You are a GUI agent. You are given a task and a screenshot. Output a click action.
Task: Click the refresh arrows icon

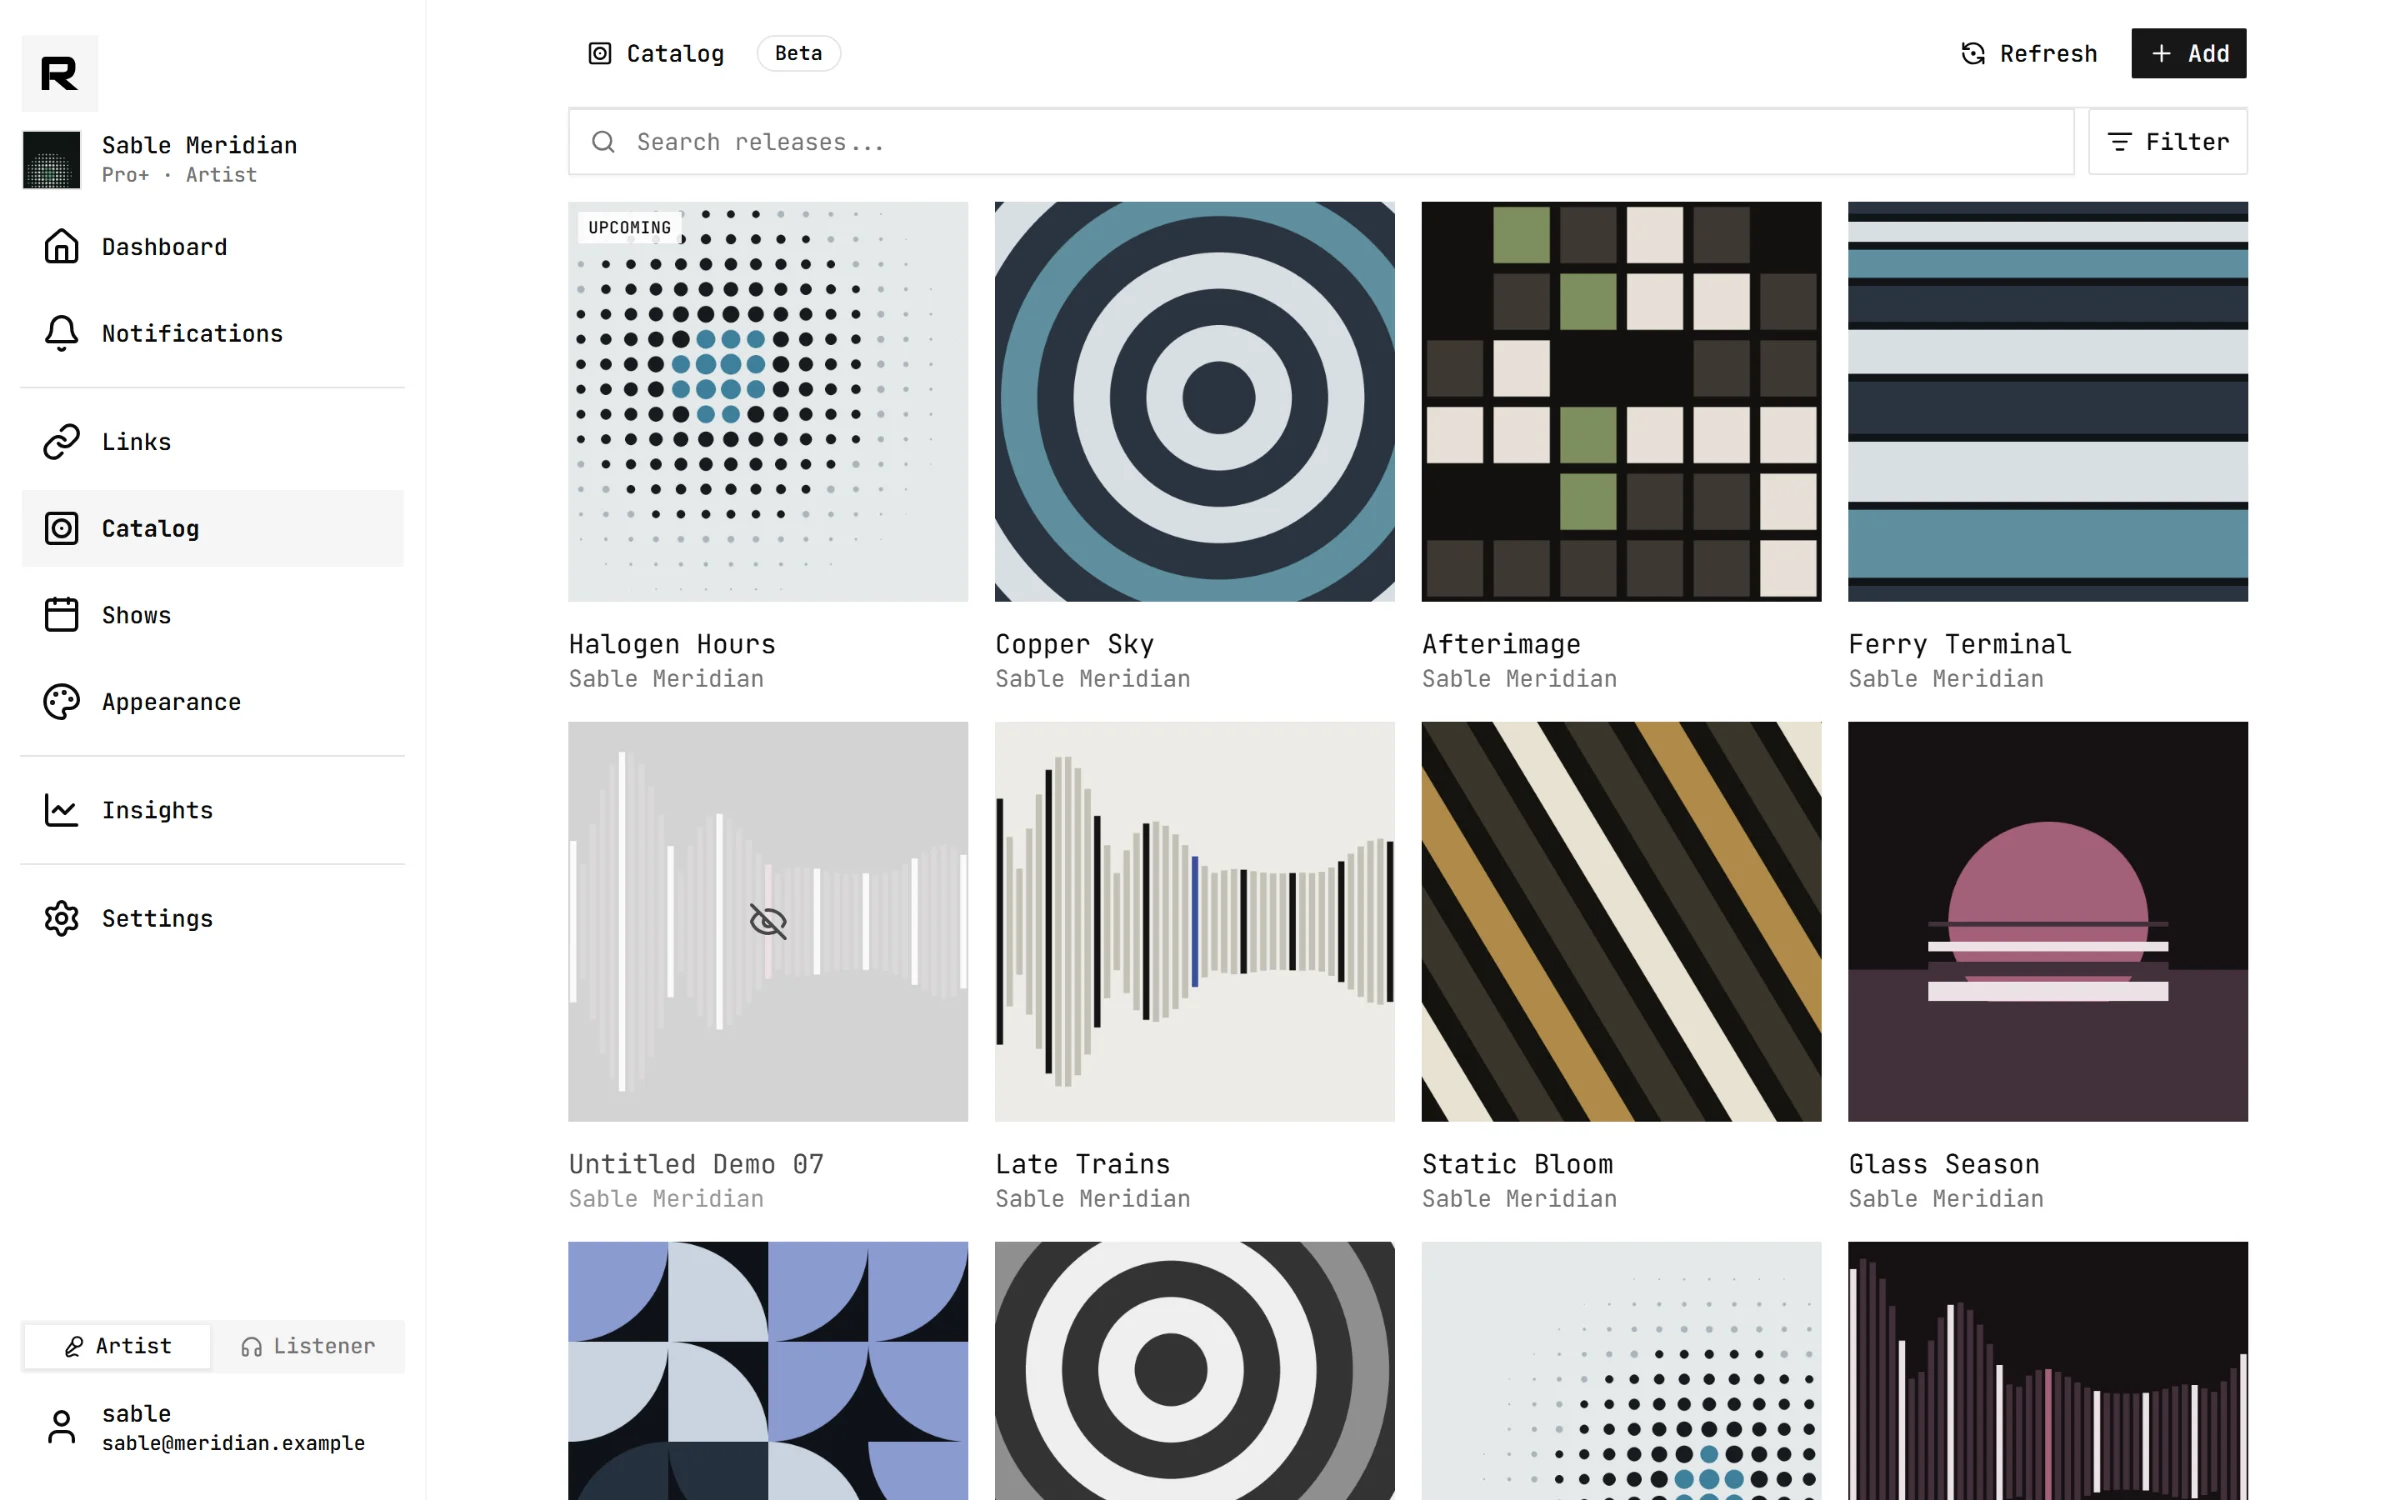pos(1972,53)
